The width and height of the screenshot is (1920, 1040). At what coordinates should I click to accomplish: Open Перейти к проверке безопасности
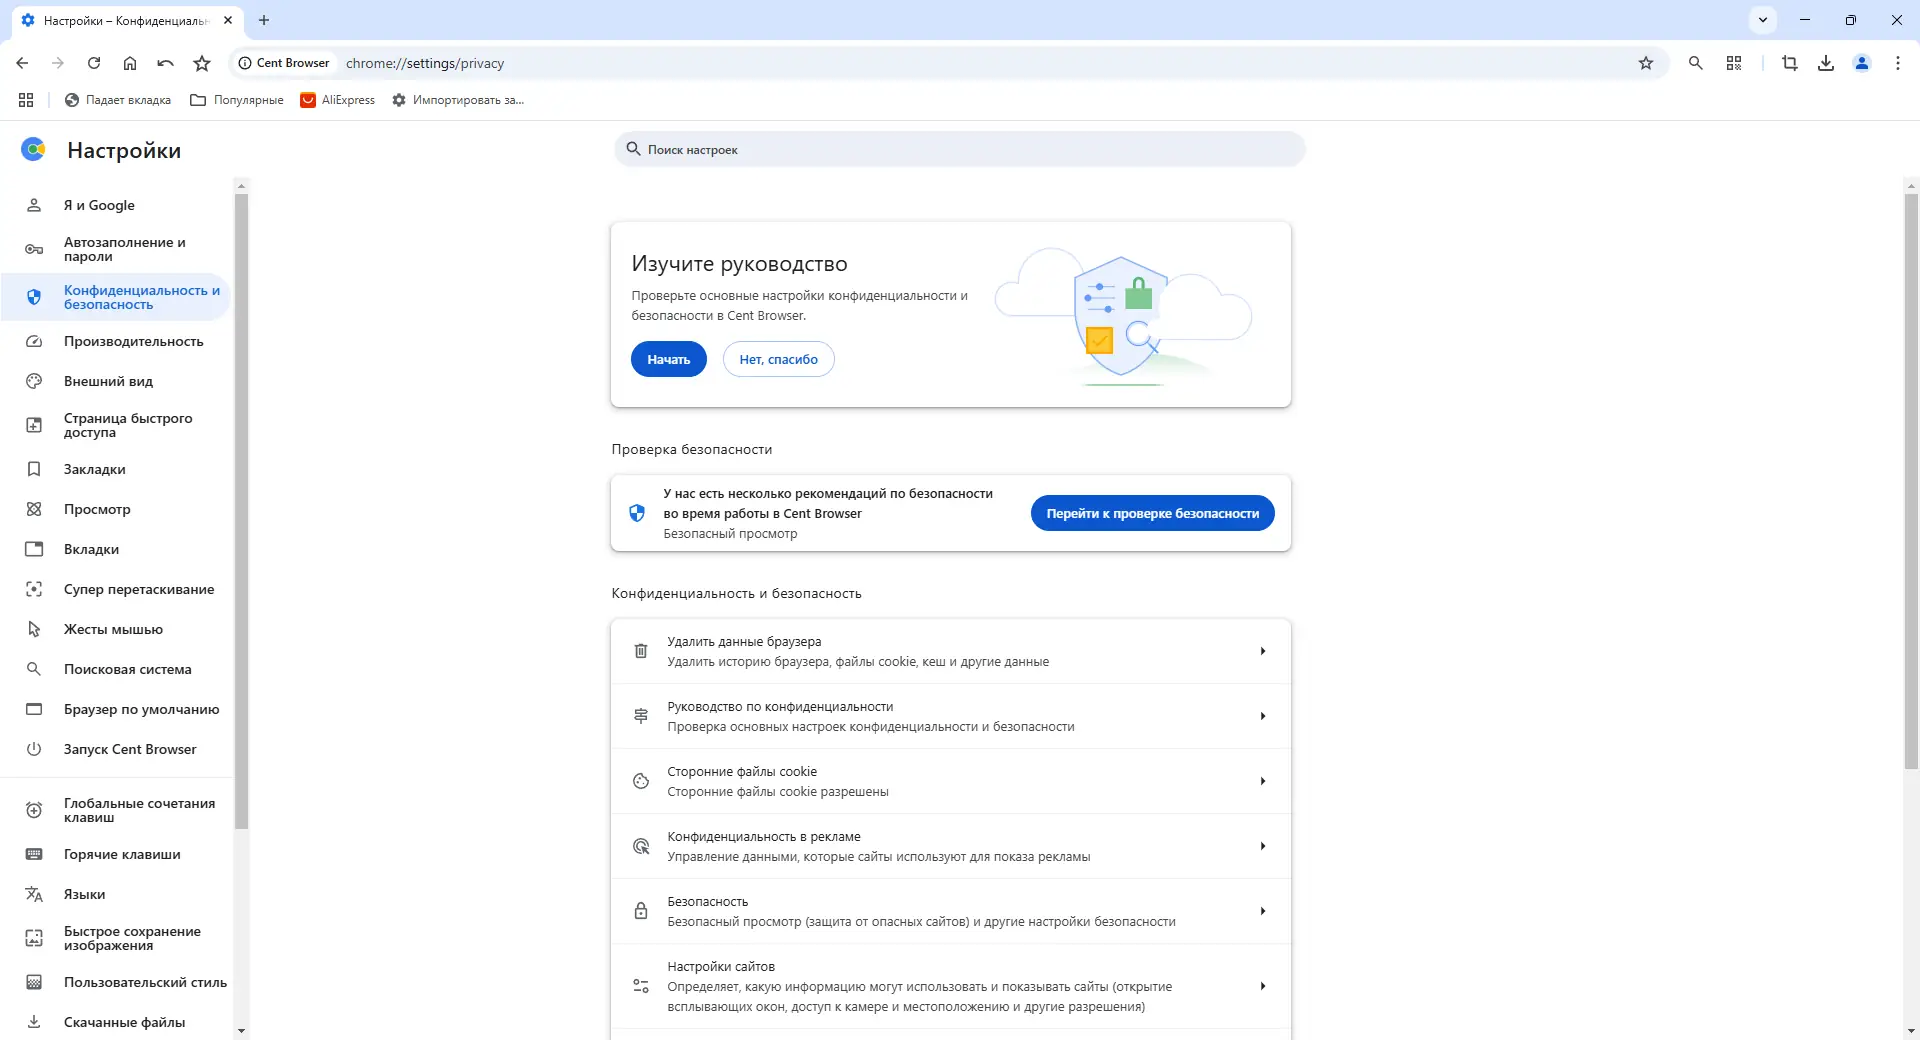coord(1152,512)
